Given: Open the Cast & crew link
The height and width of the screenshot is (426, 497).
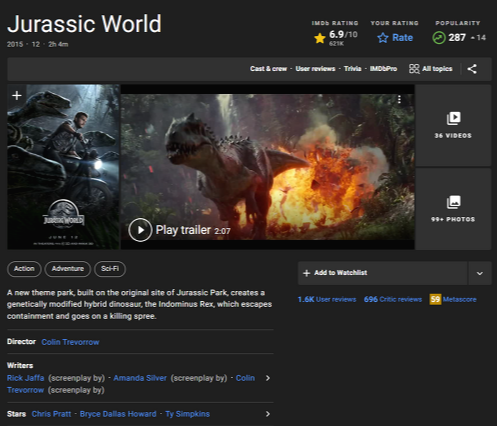Looking at the screenshot, I should coord(268,69).
